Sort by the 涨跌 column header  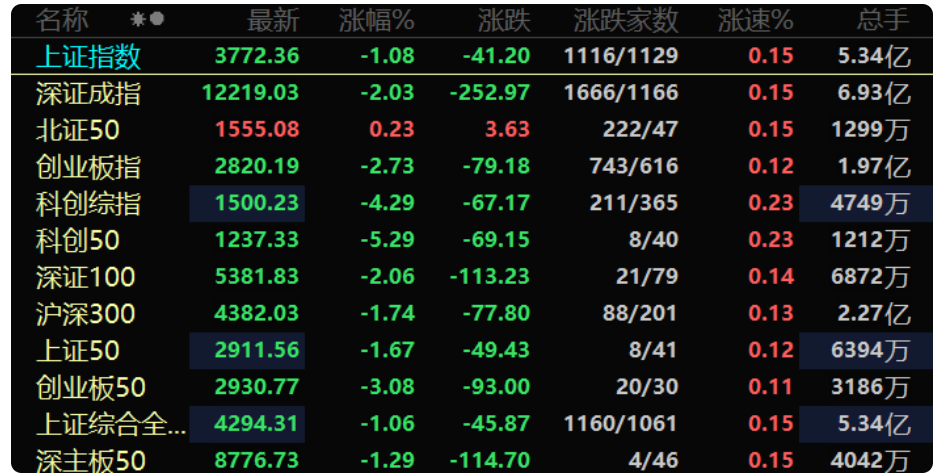click(x=504, y=20)
